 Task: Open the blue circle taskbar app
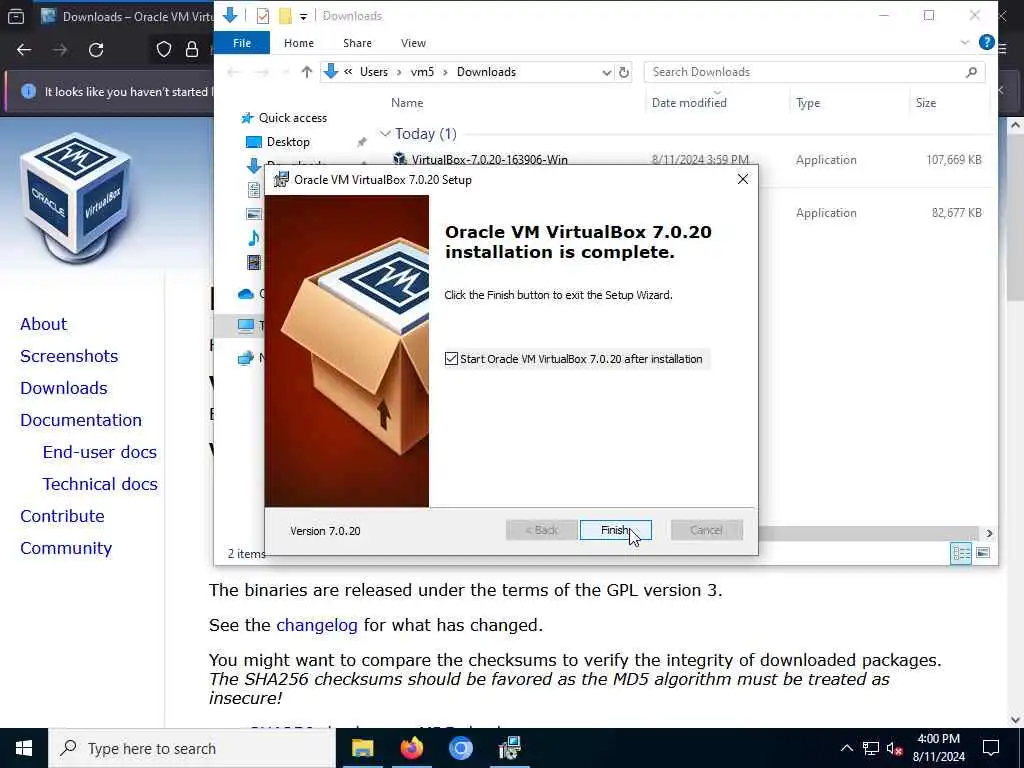(x=460, y=748)
